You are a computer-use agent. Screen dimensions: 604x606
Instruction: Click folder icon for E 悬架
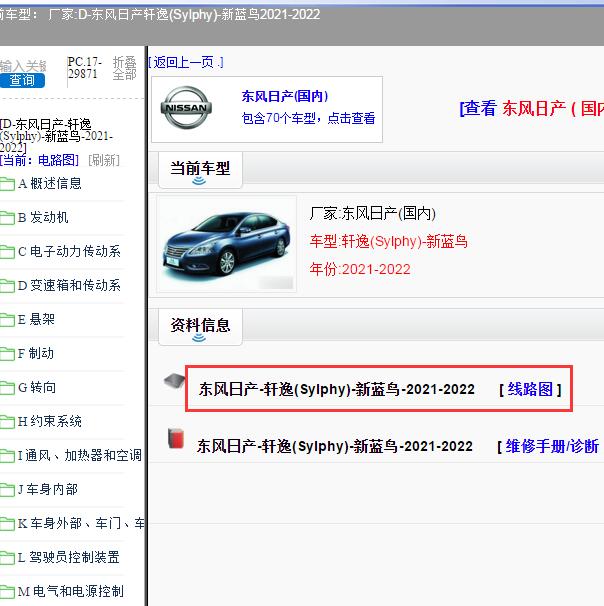(7, 320)
